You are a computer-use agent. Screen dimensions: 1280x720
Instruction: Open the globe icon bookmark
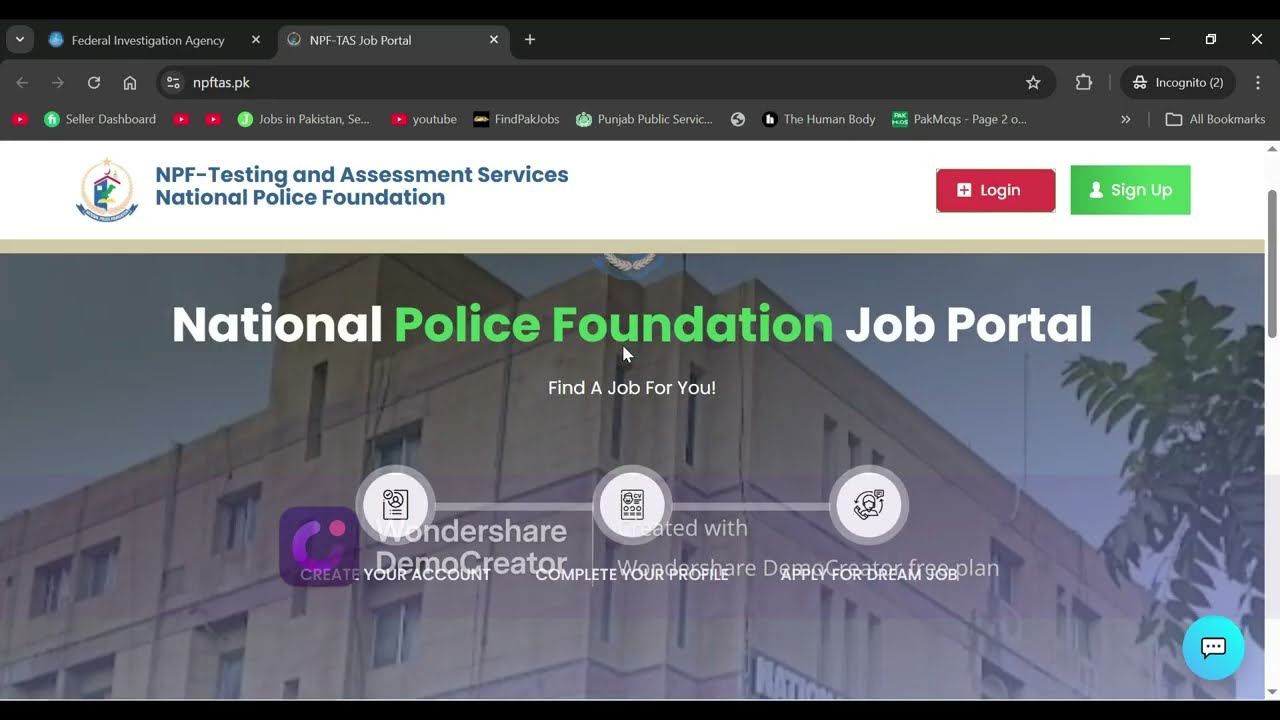(x=738, y=119)
